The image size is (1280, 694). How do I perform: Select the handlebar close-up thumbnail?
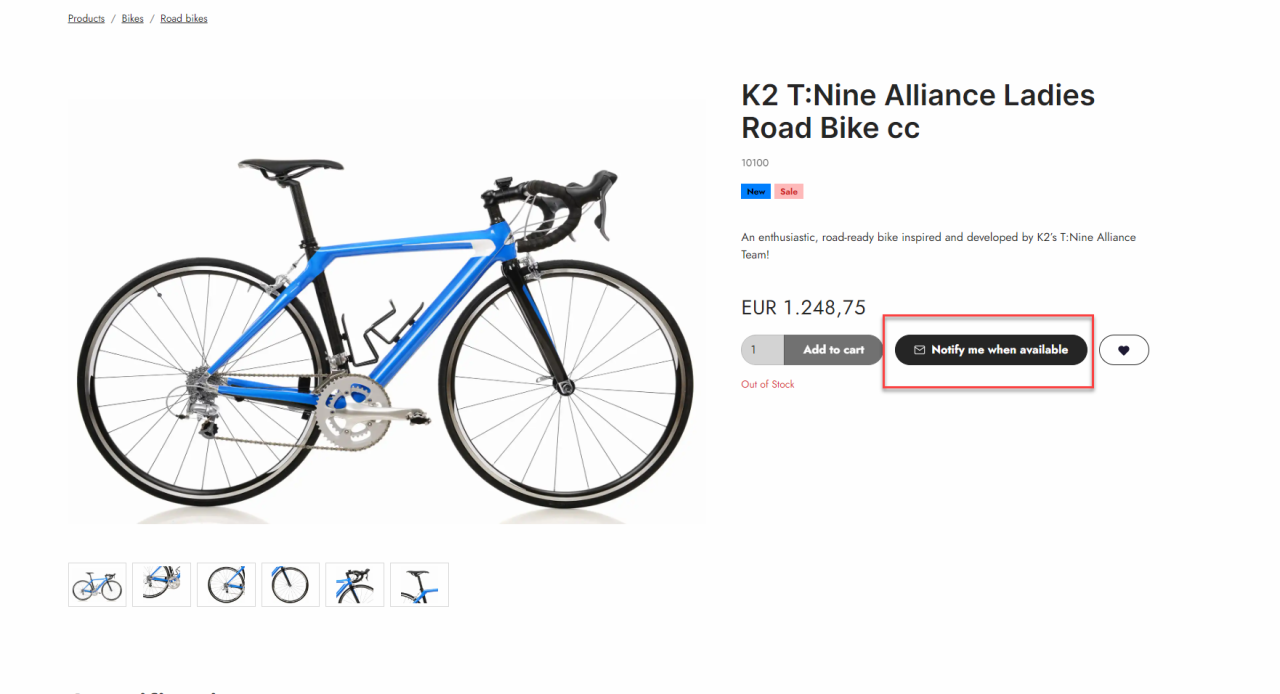(x=355, y=585)
